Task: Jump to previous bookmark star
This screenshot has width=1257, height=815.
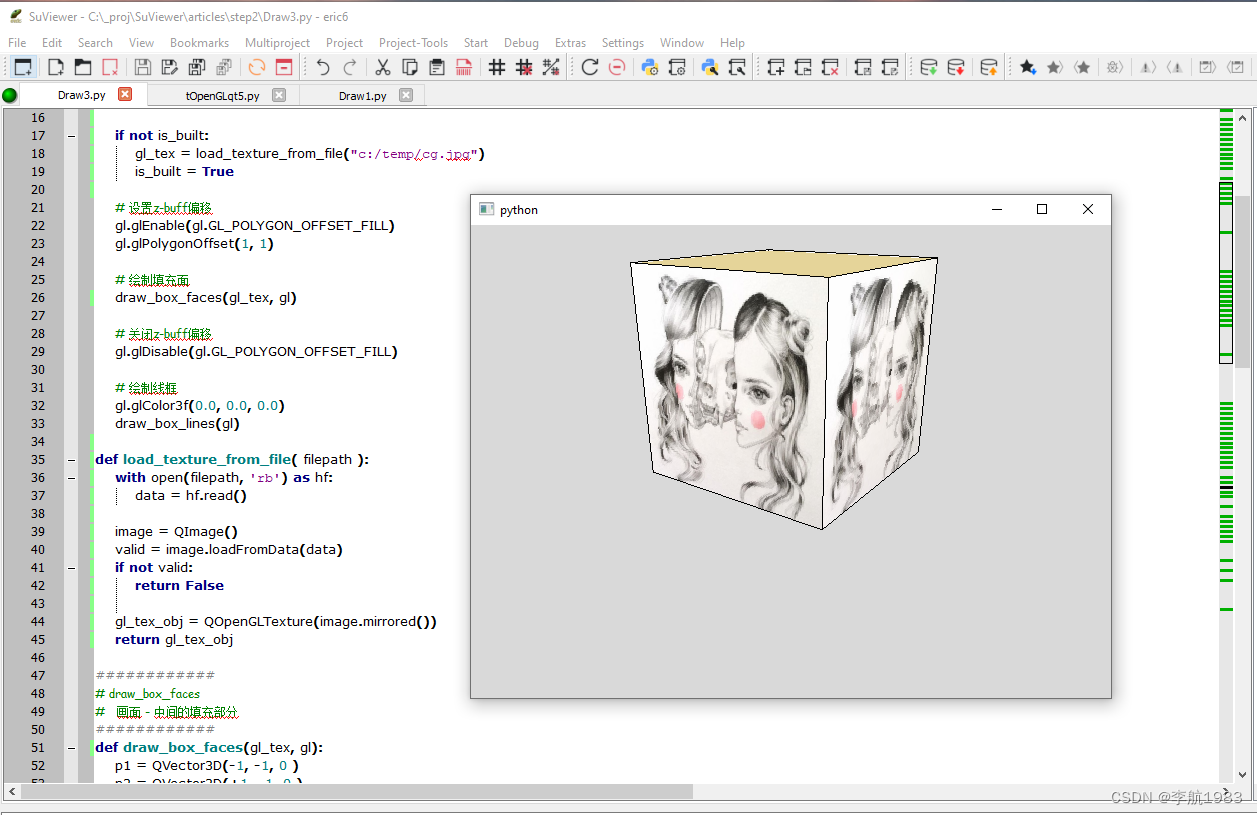Action: click(1082, 67)
